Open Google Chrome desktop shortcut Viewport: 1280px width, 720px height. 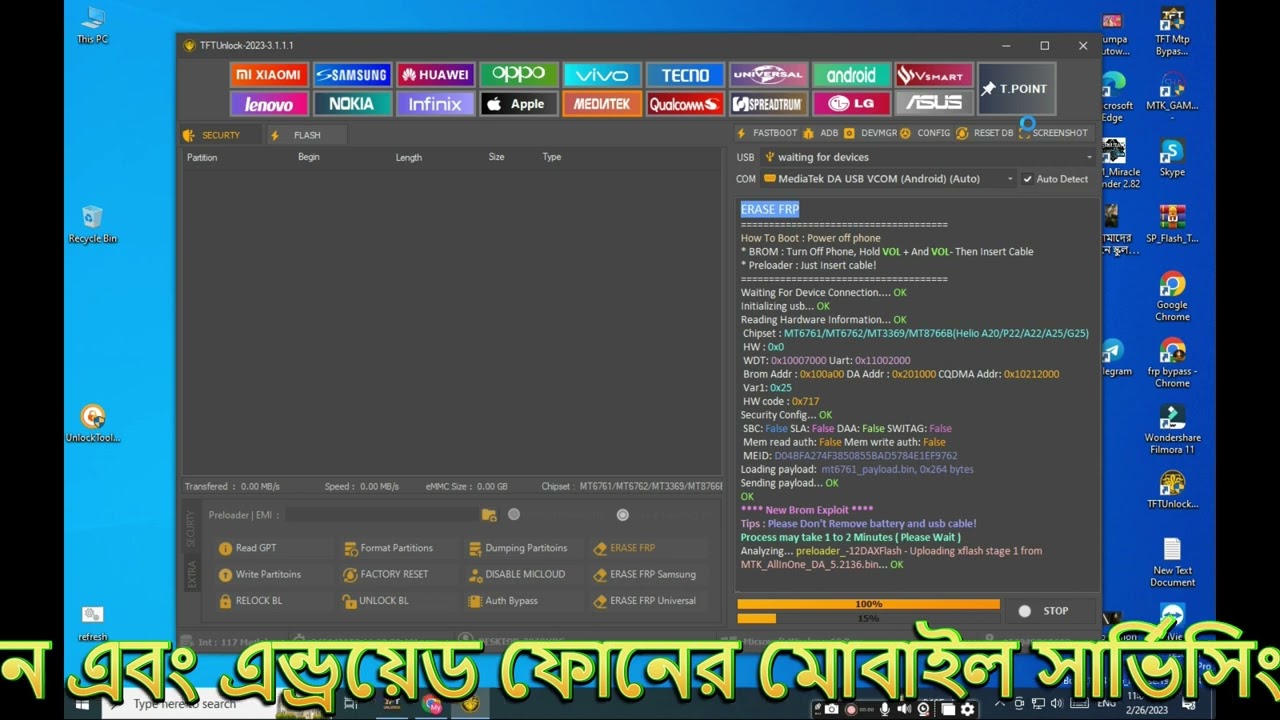pos(1172,297)
